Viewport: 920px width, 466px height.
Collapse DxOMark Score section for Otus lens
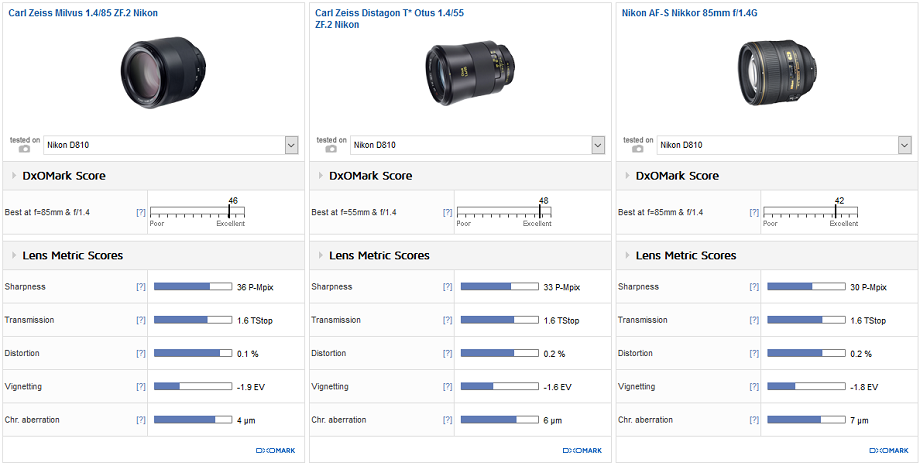point(320,175)
